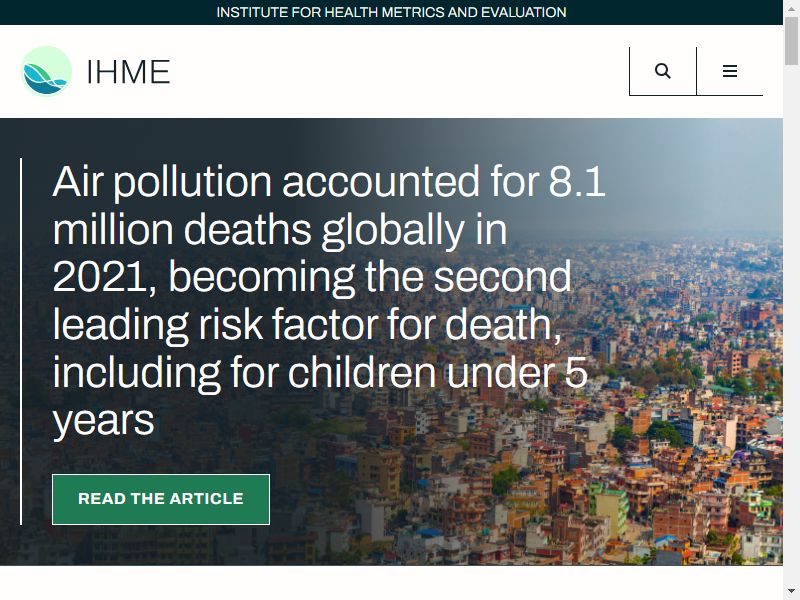Image resolution: width=800 pixels, height=600 pixels.
Task: Click the scrollbar up arrow
Action: coord(792,6)
